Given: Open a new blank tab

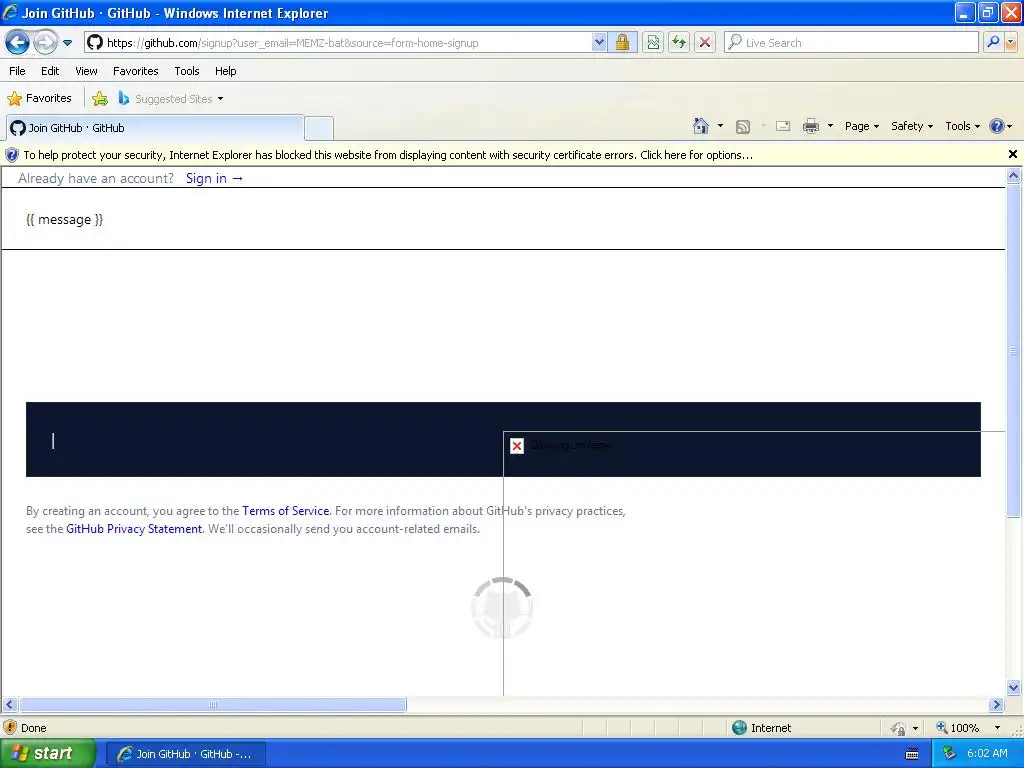Looking at the screenshot, I should coord(319,128).
